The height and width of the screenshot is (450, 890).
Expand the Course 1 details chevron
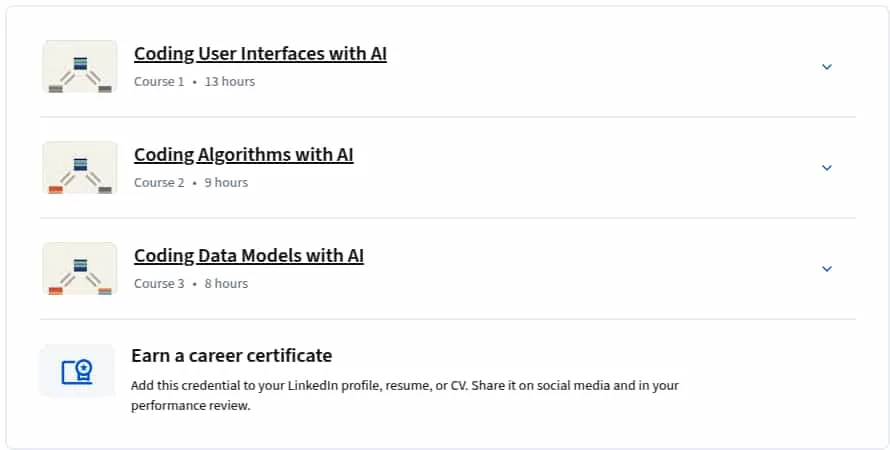tap(826, 67)
